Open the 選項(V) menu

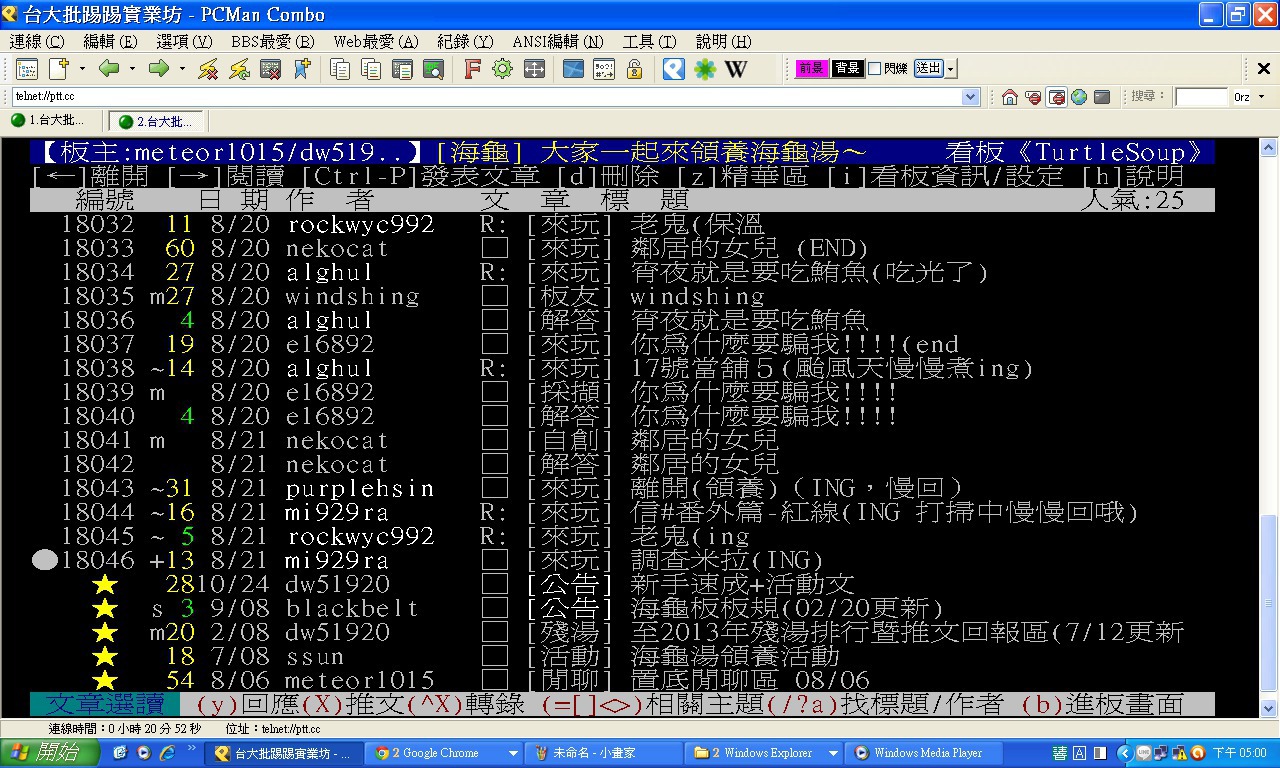pos(185,42)
